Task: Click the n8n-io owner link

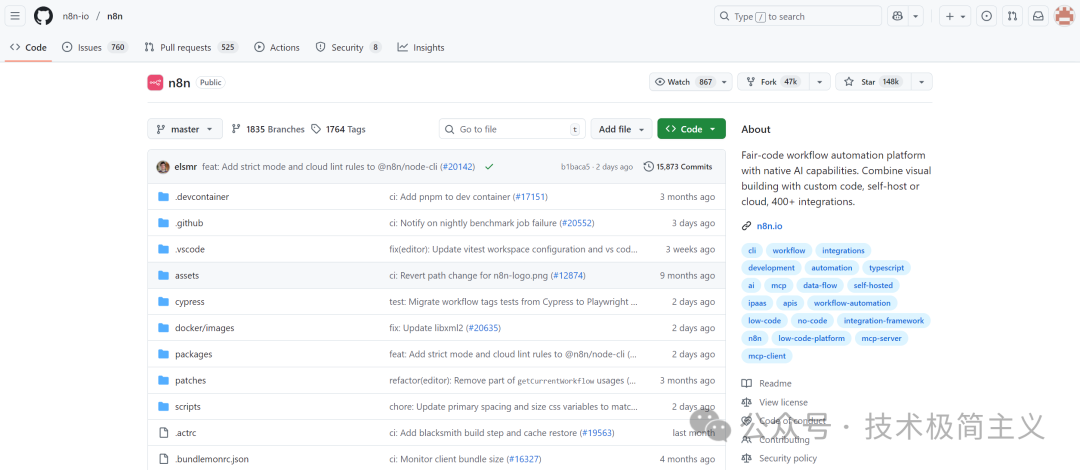Action: (76, 16)
